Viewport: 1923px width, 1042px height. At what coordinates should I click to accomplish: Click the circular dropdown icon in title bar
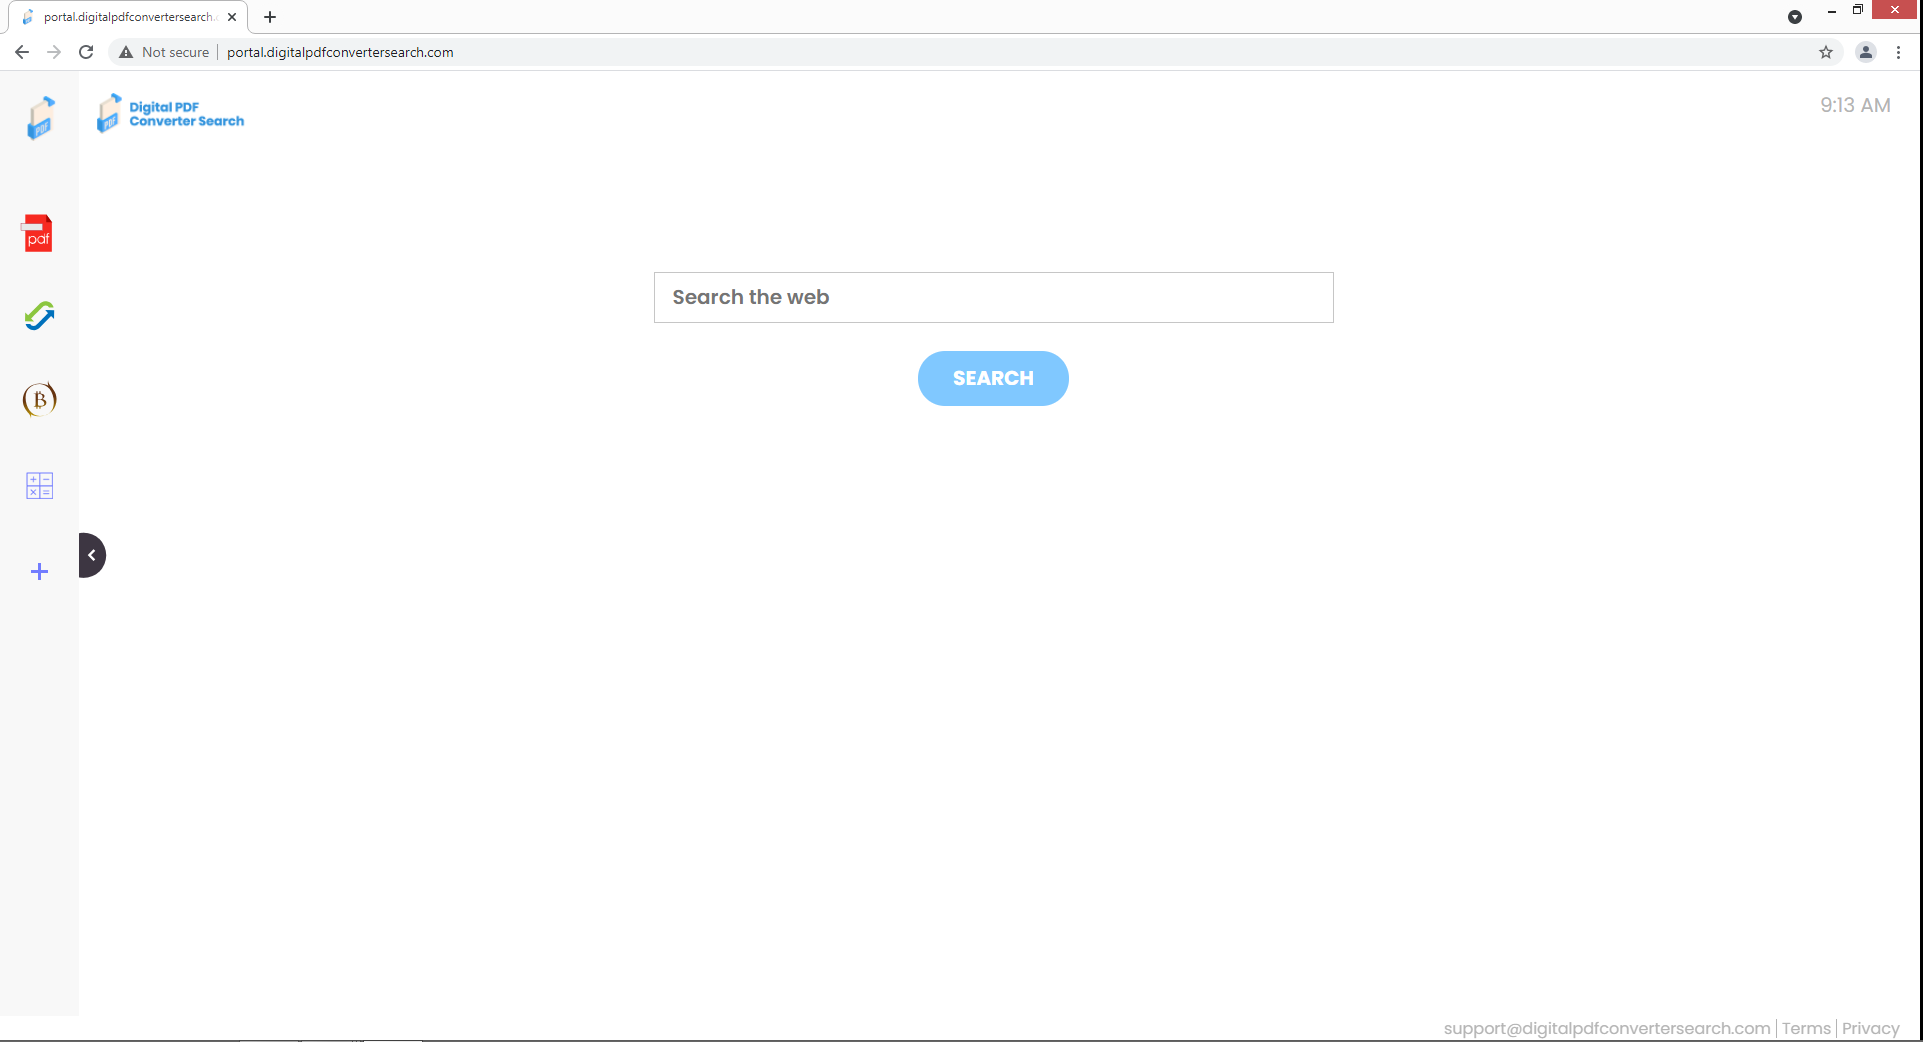(1795, 17)
